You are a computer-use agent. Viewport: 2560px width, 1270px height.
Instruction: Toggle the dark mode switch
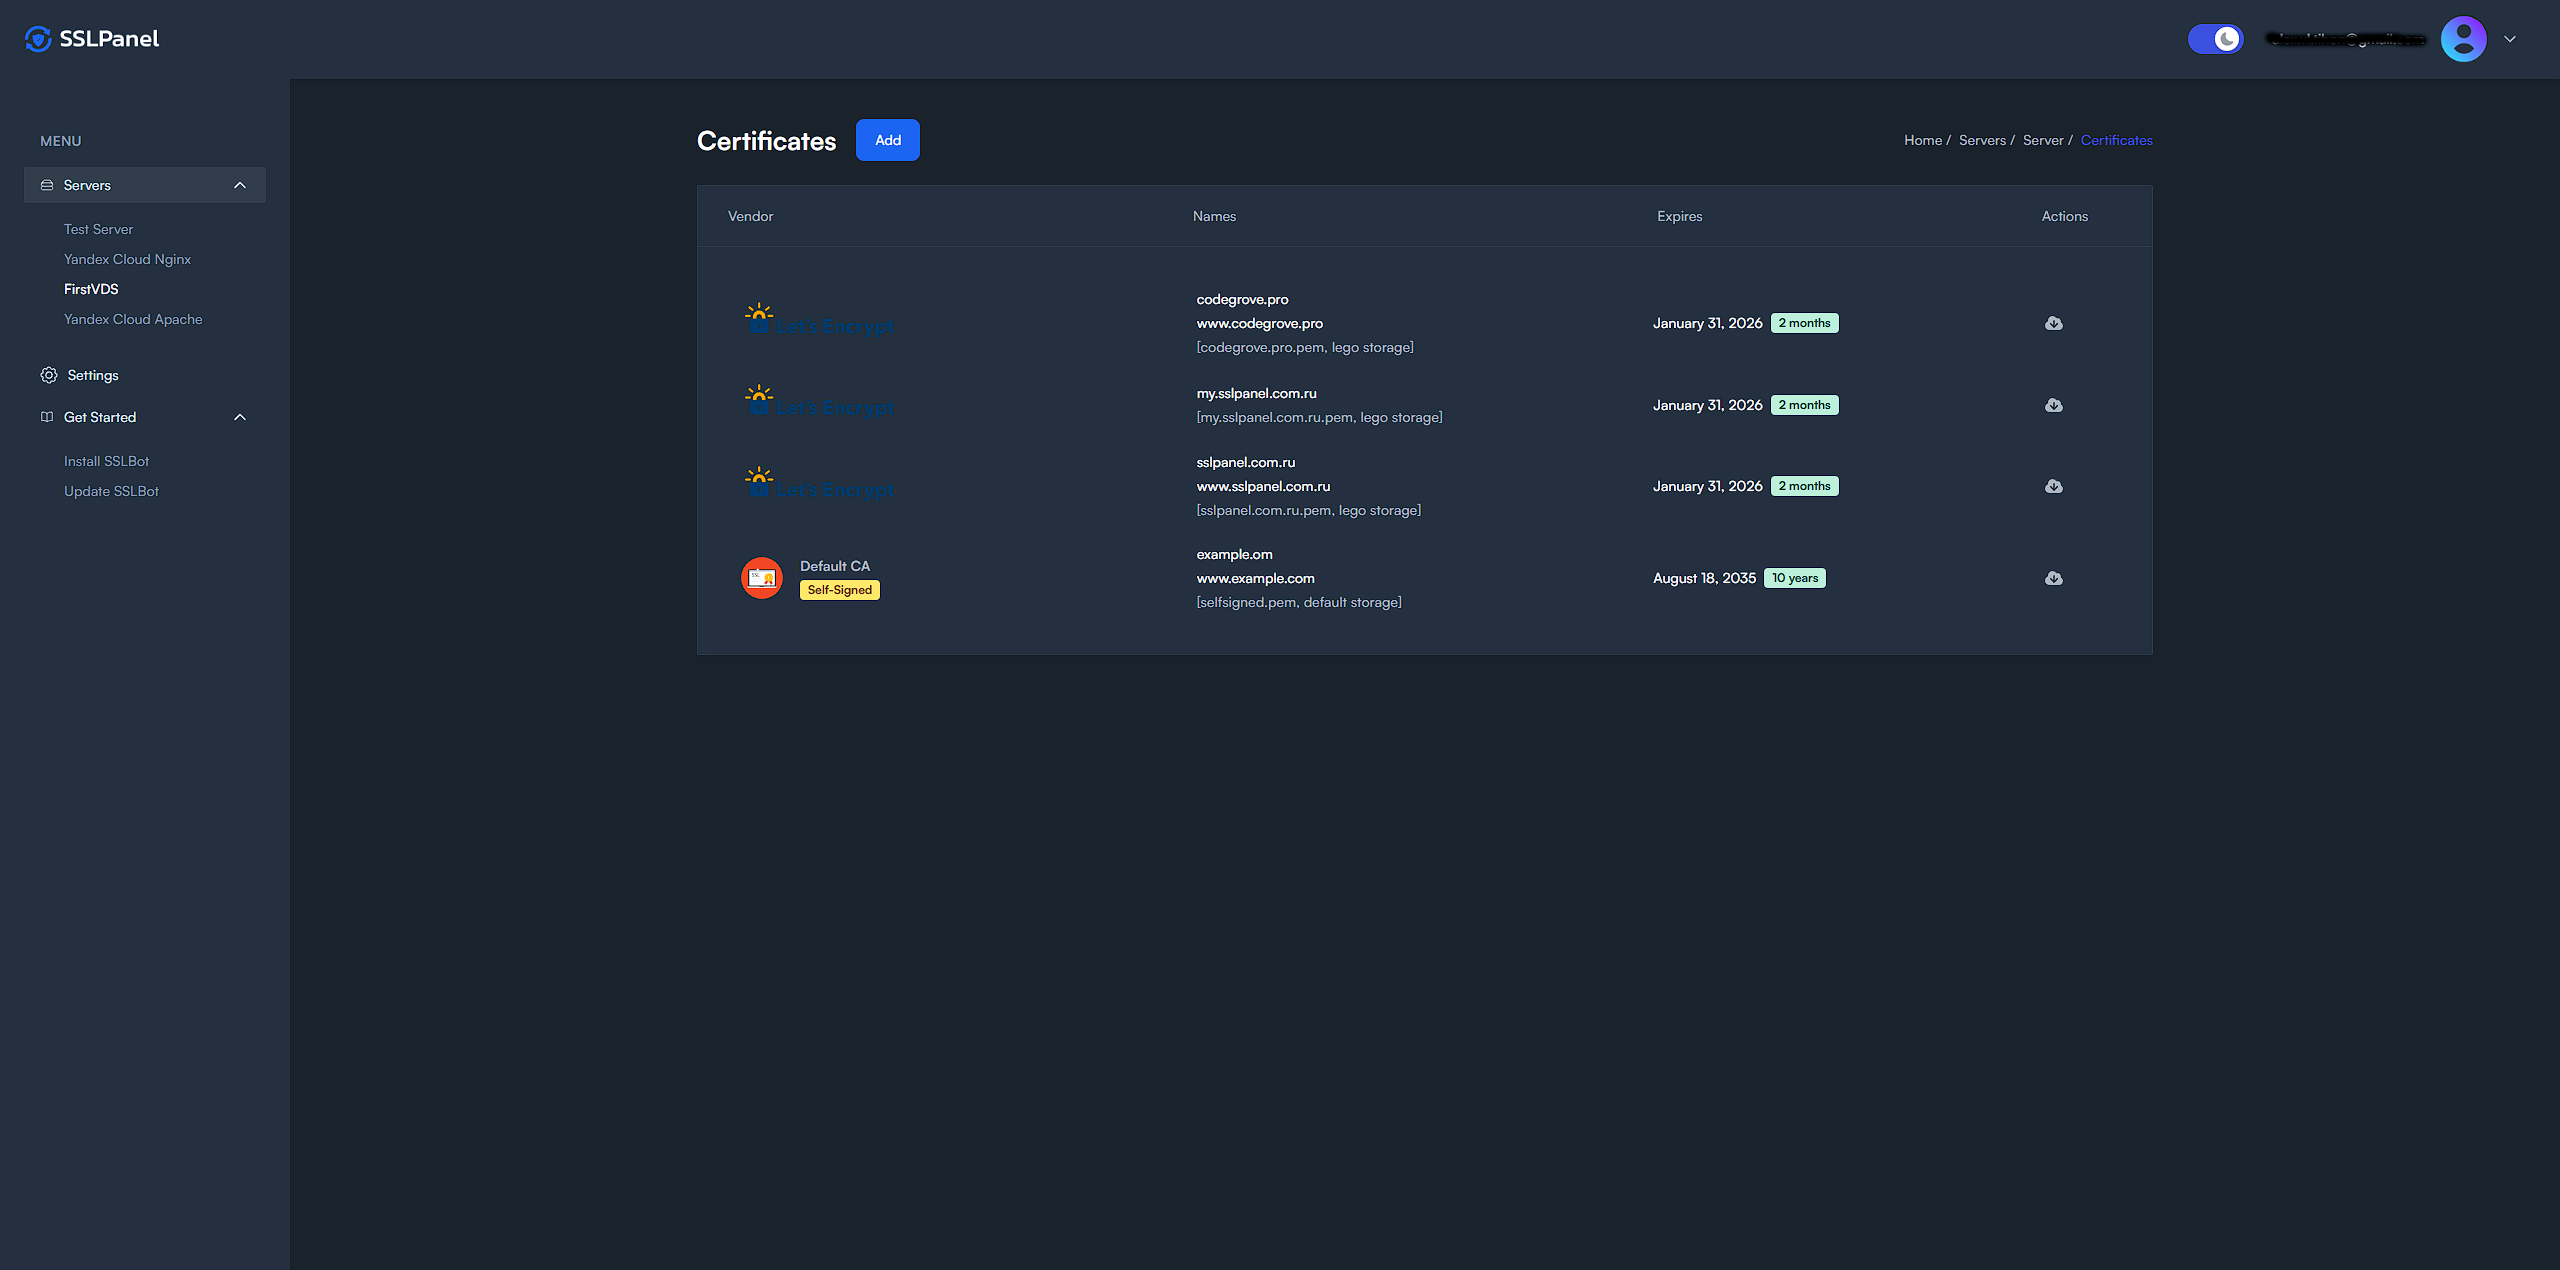point(2215,38)
